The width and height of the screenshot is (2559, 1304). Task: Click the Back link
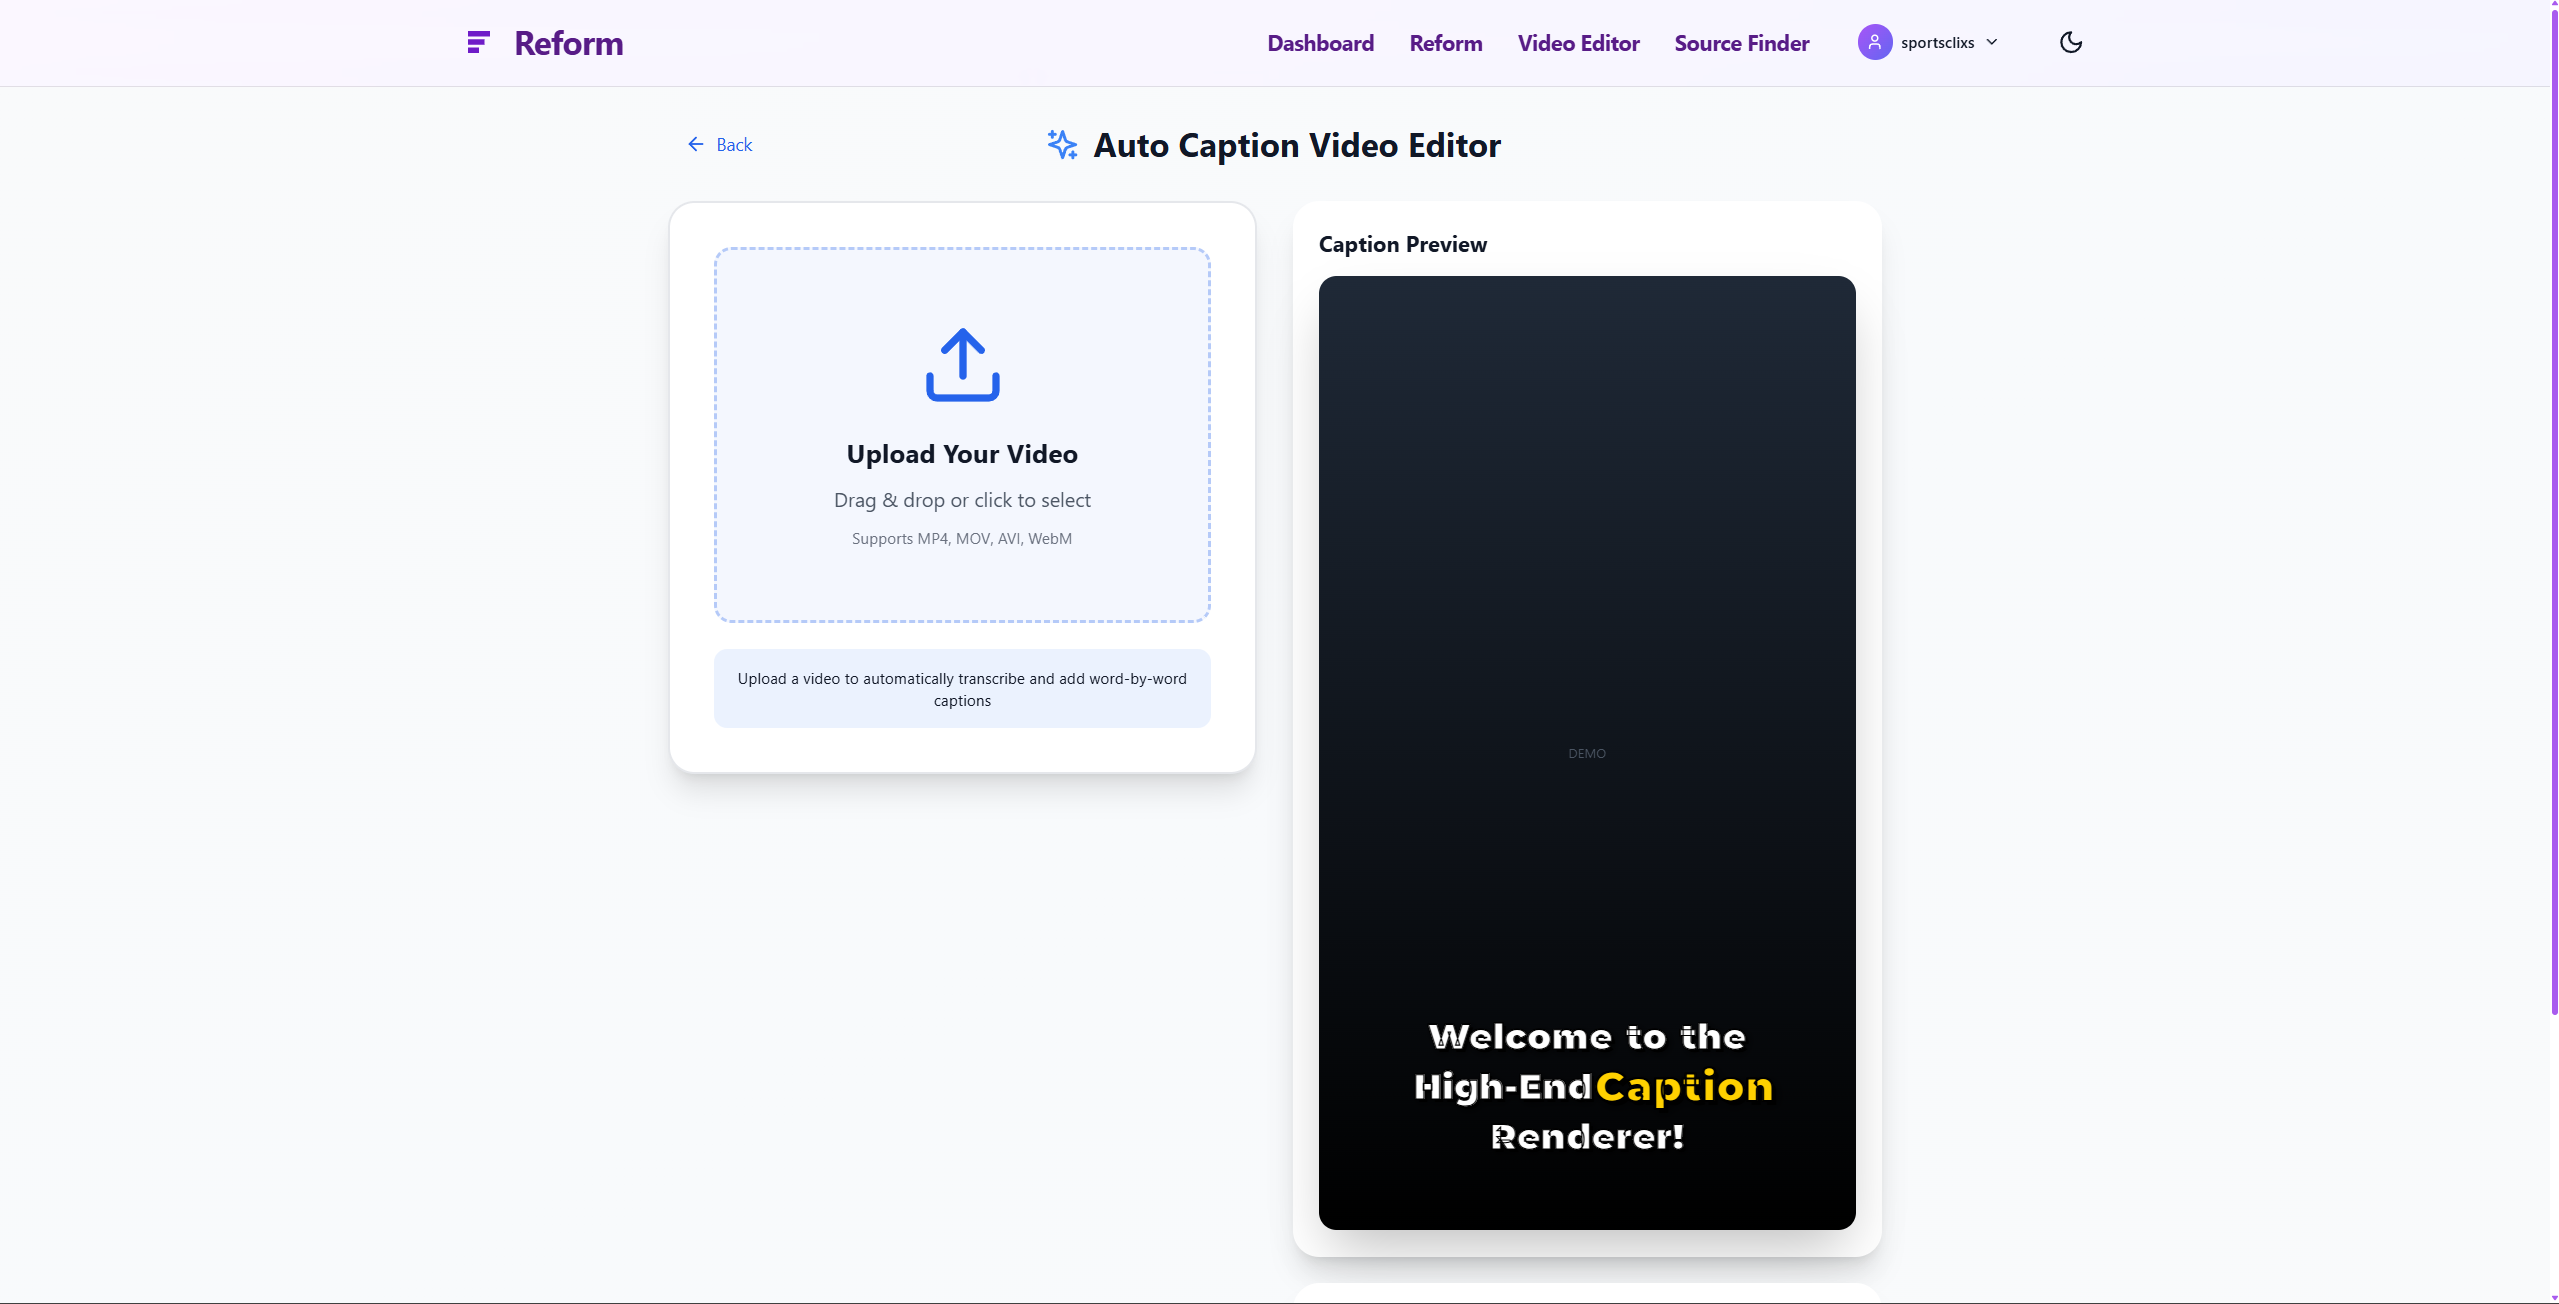tap(734, 145)
